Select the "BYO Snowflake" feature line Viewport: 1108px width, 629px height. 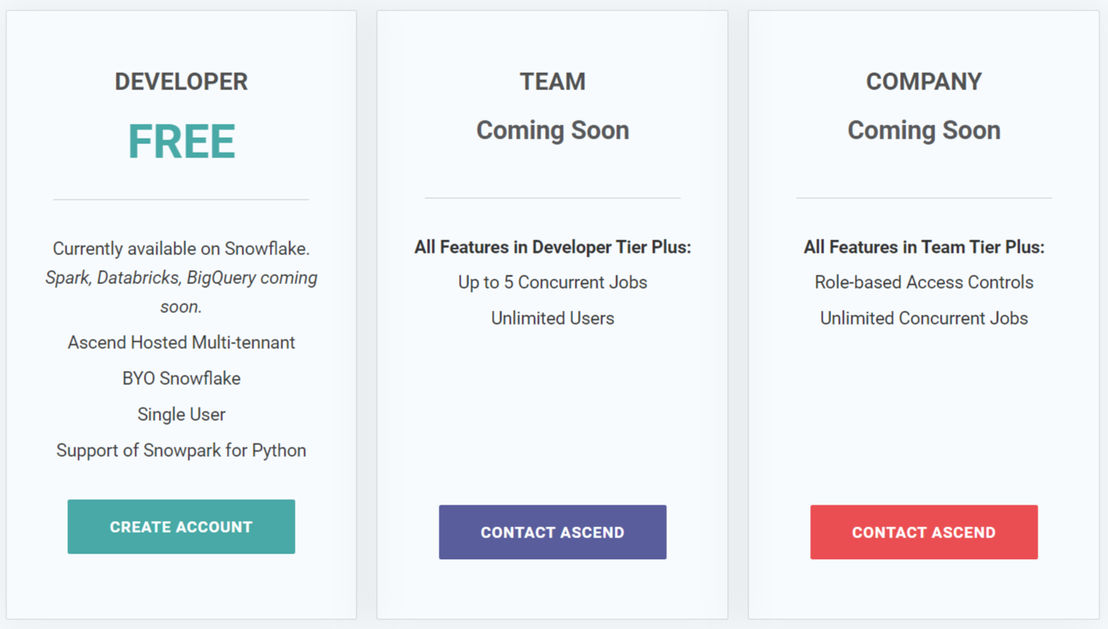tap(181, 379)
